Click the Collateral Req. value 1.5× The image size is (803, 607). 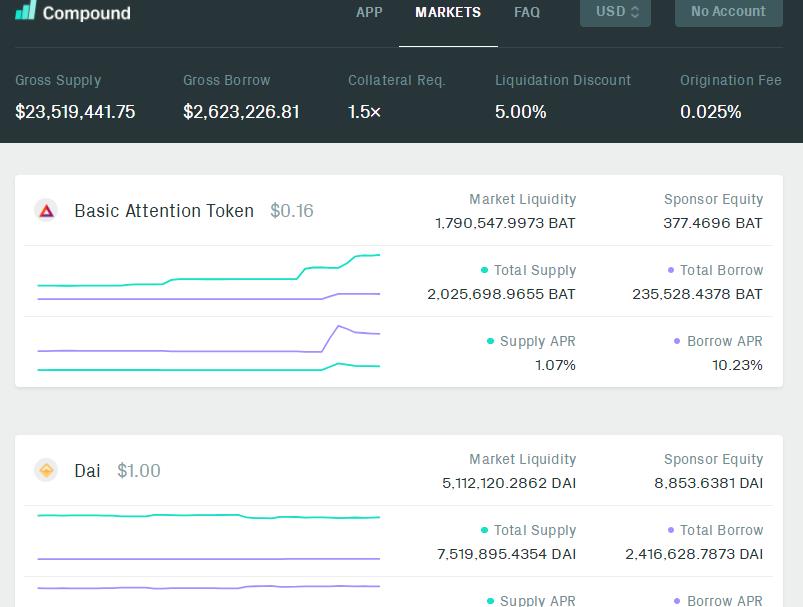pyautogui.click(x=365, y=112)
